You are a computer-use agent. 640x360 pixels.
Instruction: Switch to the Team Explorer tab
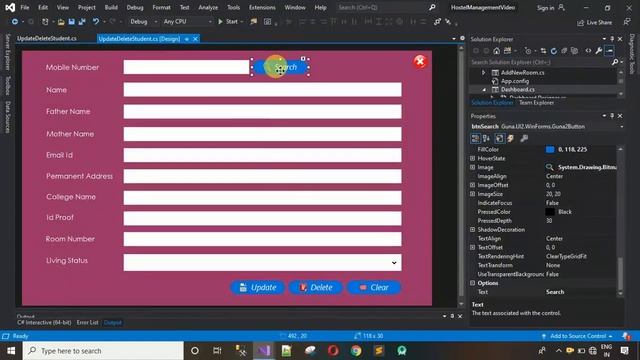[536, 103]
